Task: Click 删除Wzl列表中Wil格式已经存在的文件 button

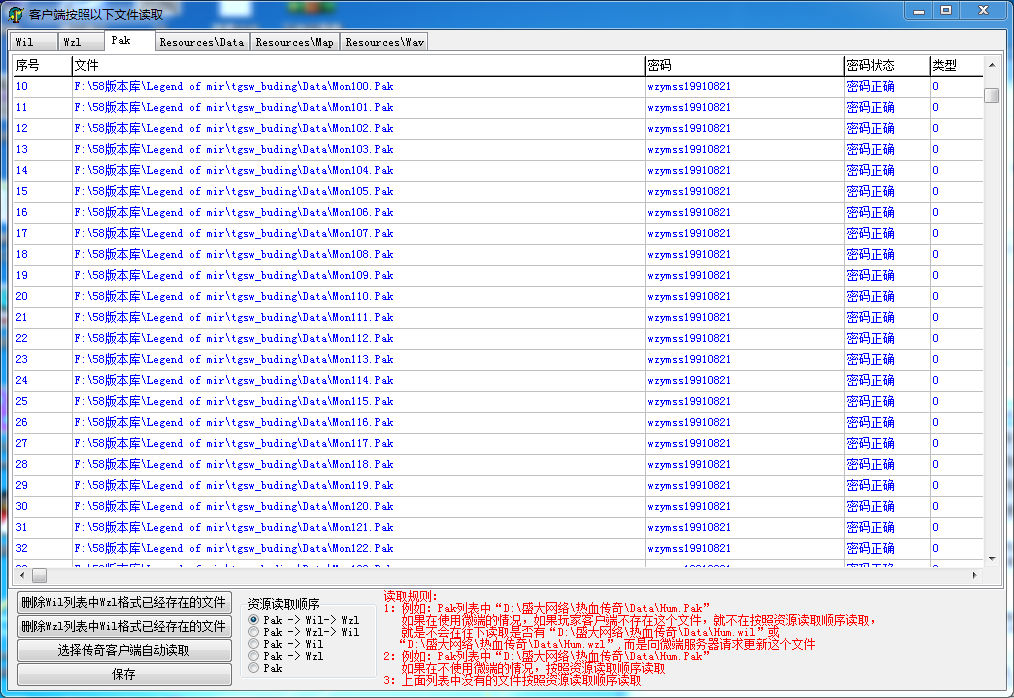Action: [x=124, y=626]
